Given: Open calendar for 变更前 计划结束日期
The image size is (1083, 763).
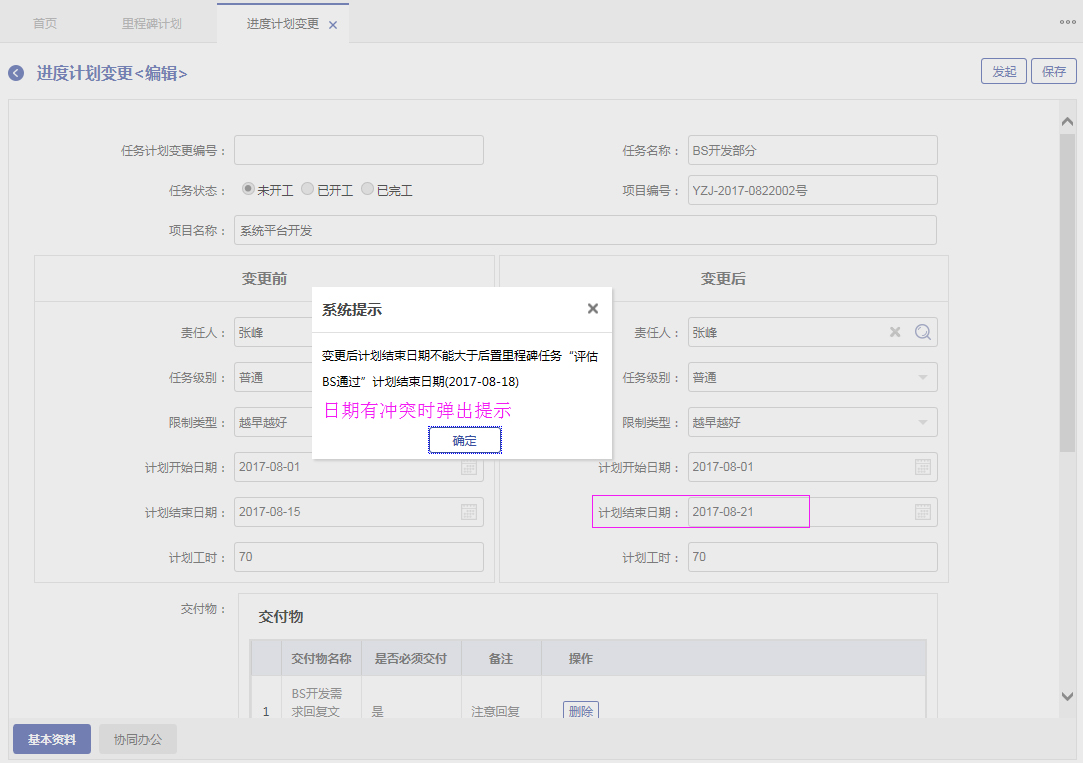Looking at the screenshot, I should pos(468,512).
